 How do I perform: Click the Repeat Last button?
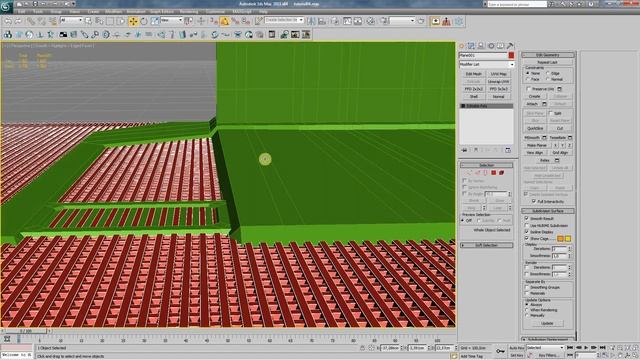(547, 62)
